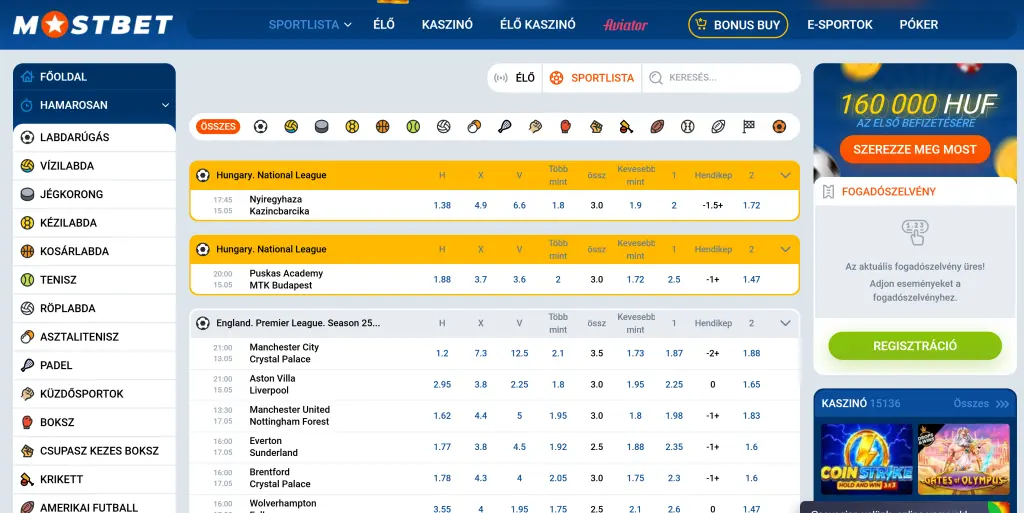Collapse the Nyiregyhaza Hungary National League block
Screen dimensions: 1024x513
[785, 175]
